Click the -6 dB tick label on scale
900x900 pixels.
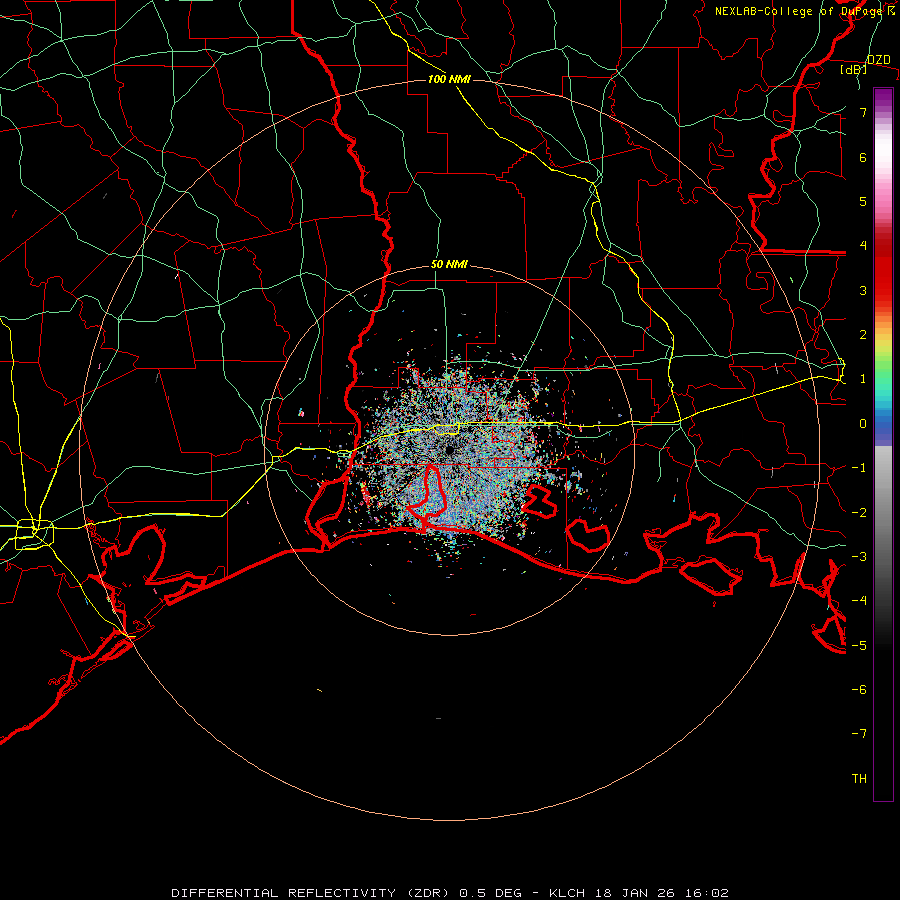[859, 690]
